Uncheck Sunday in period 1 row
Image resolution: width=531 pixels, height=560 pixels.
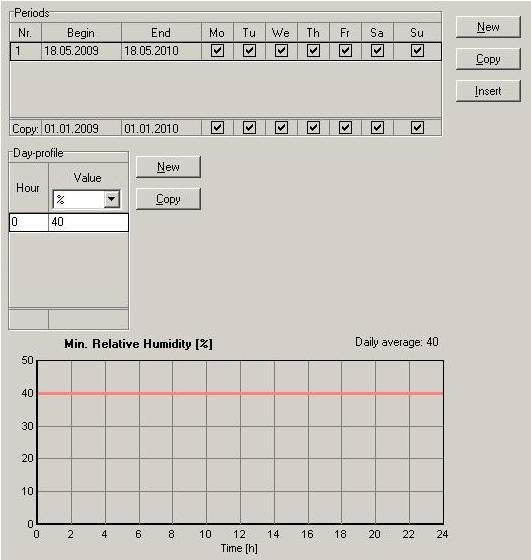coord(417,51)
